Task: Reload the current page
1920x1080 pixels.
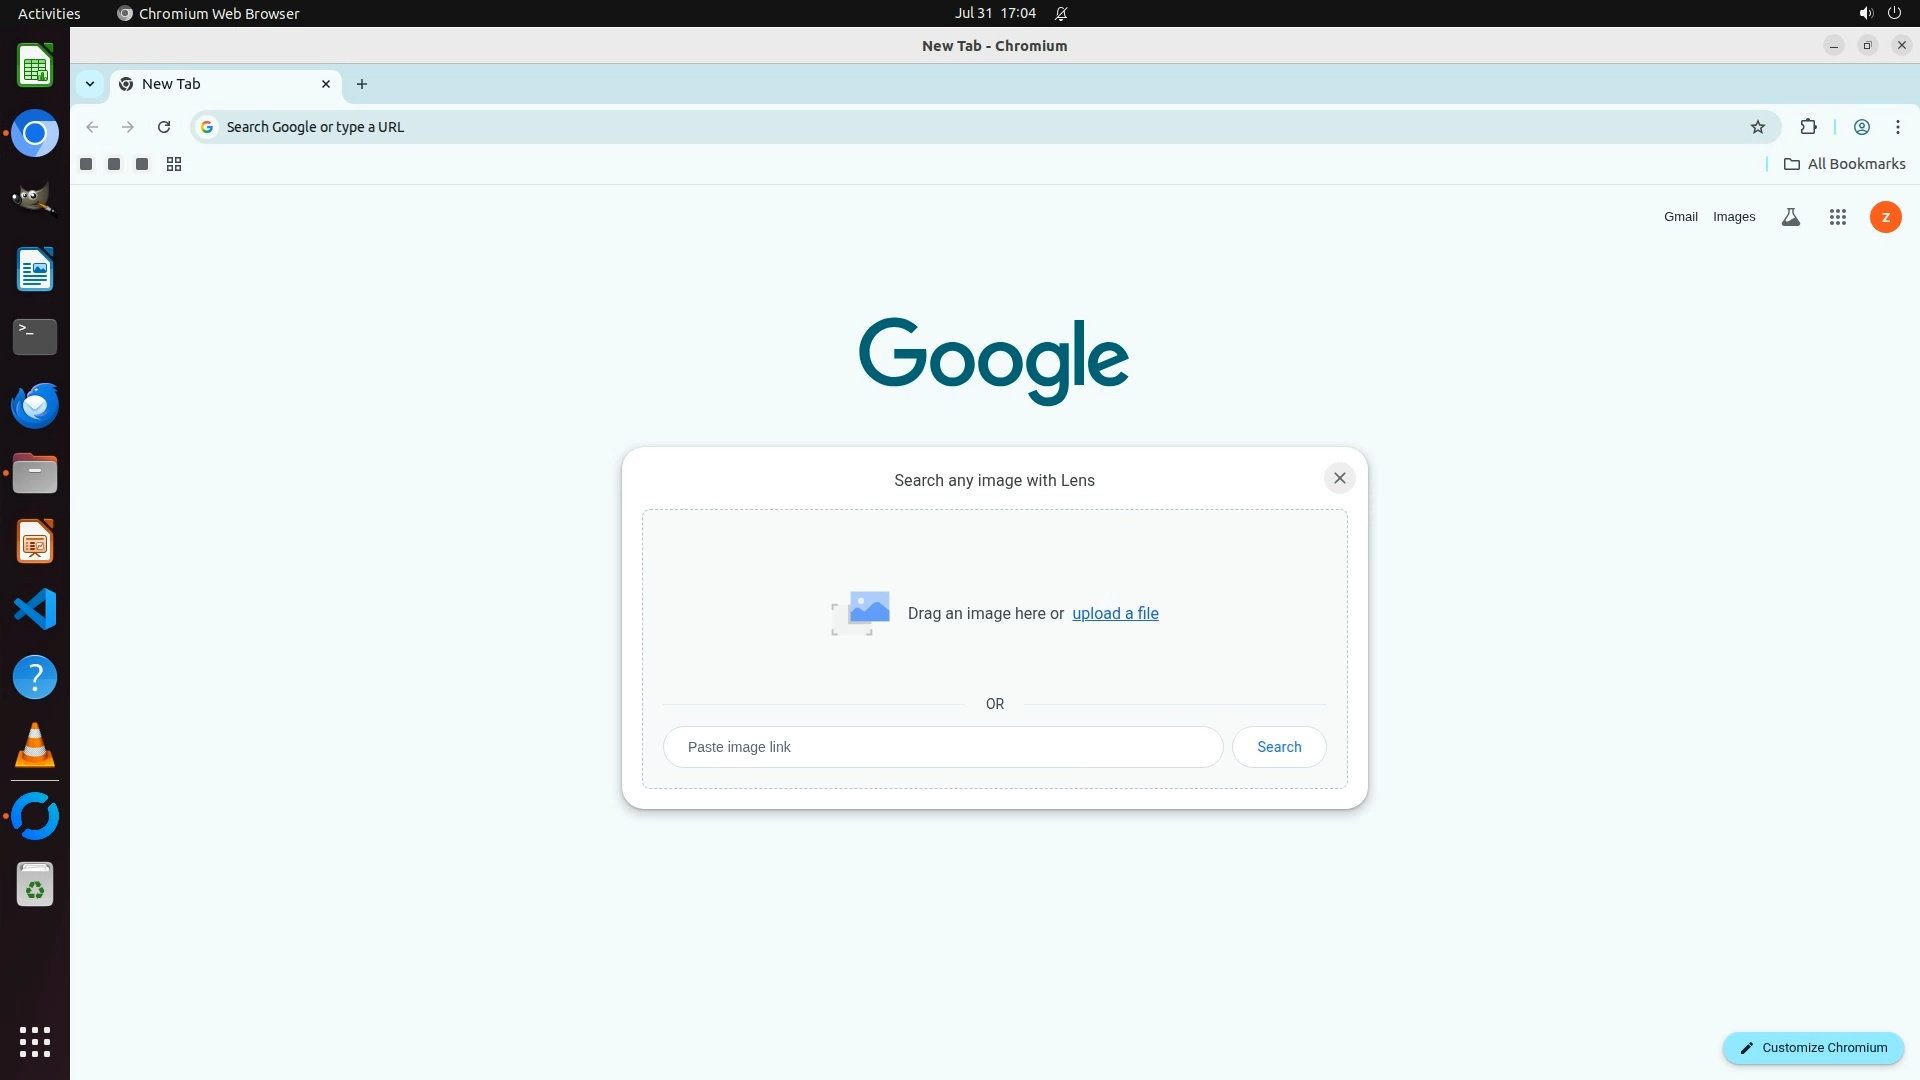Action: point(164,127)
